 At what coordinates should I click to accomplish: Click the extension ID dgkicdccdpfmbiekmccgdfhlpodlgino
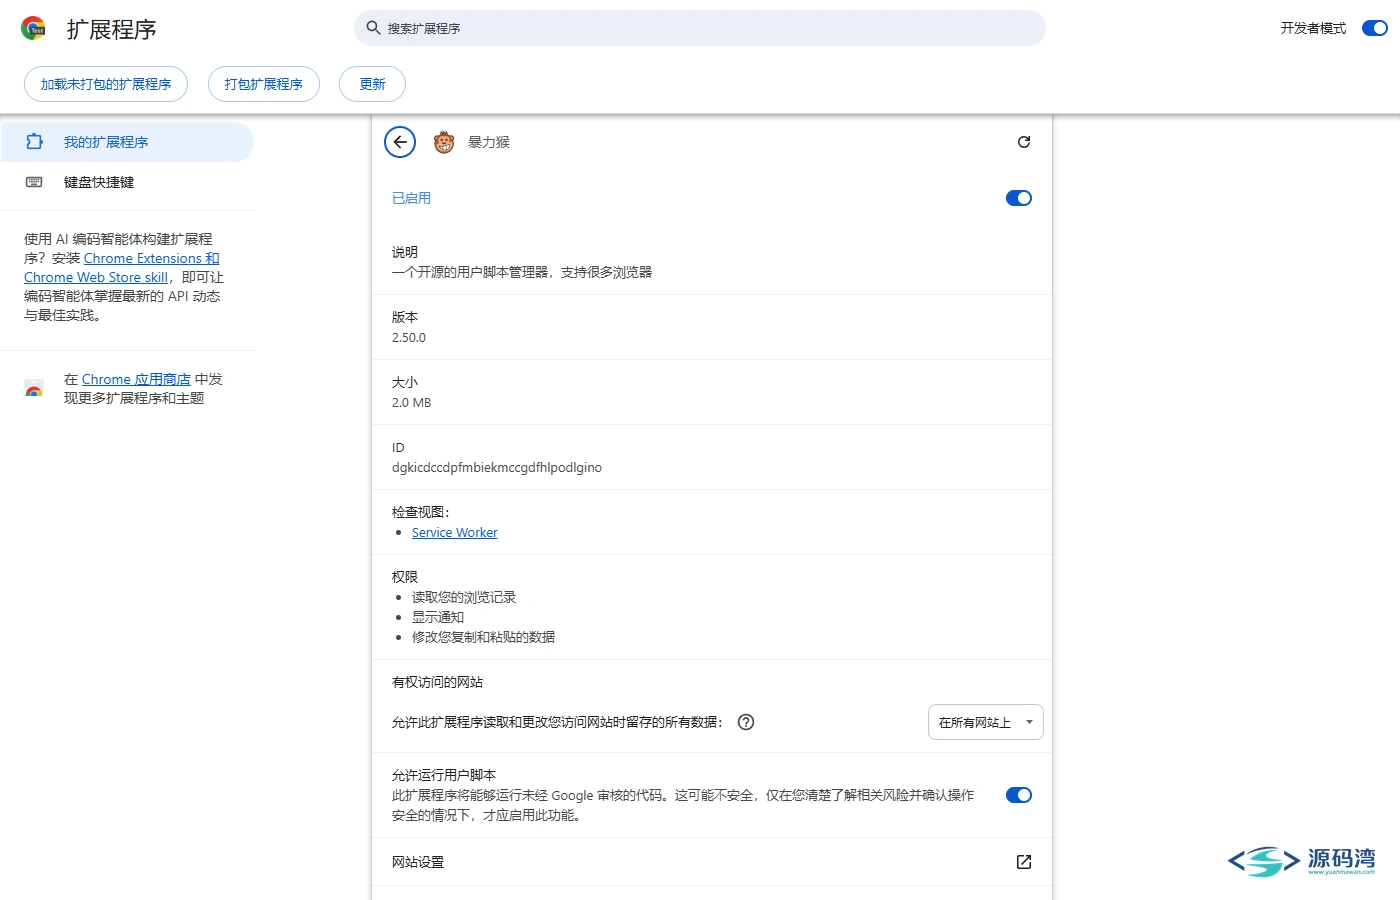(x=497, y=468)
